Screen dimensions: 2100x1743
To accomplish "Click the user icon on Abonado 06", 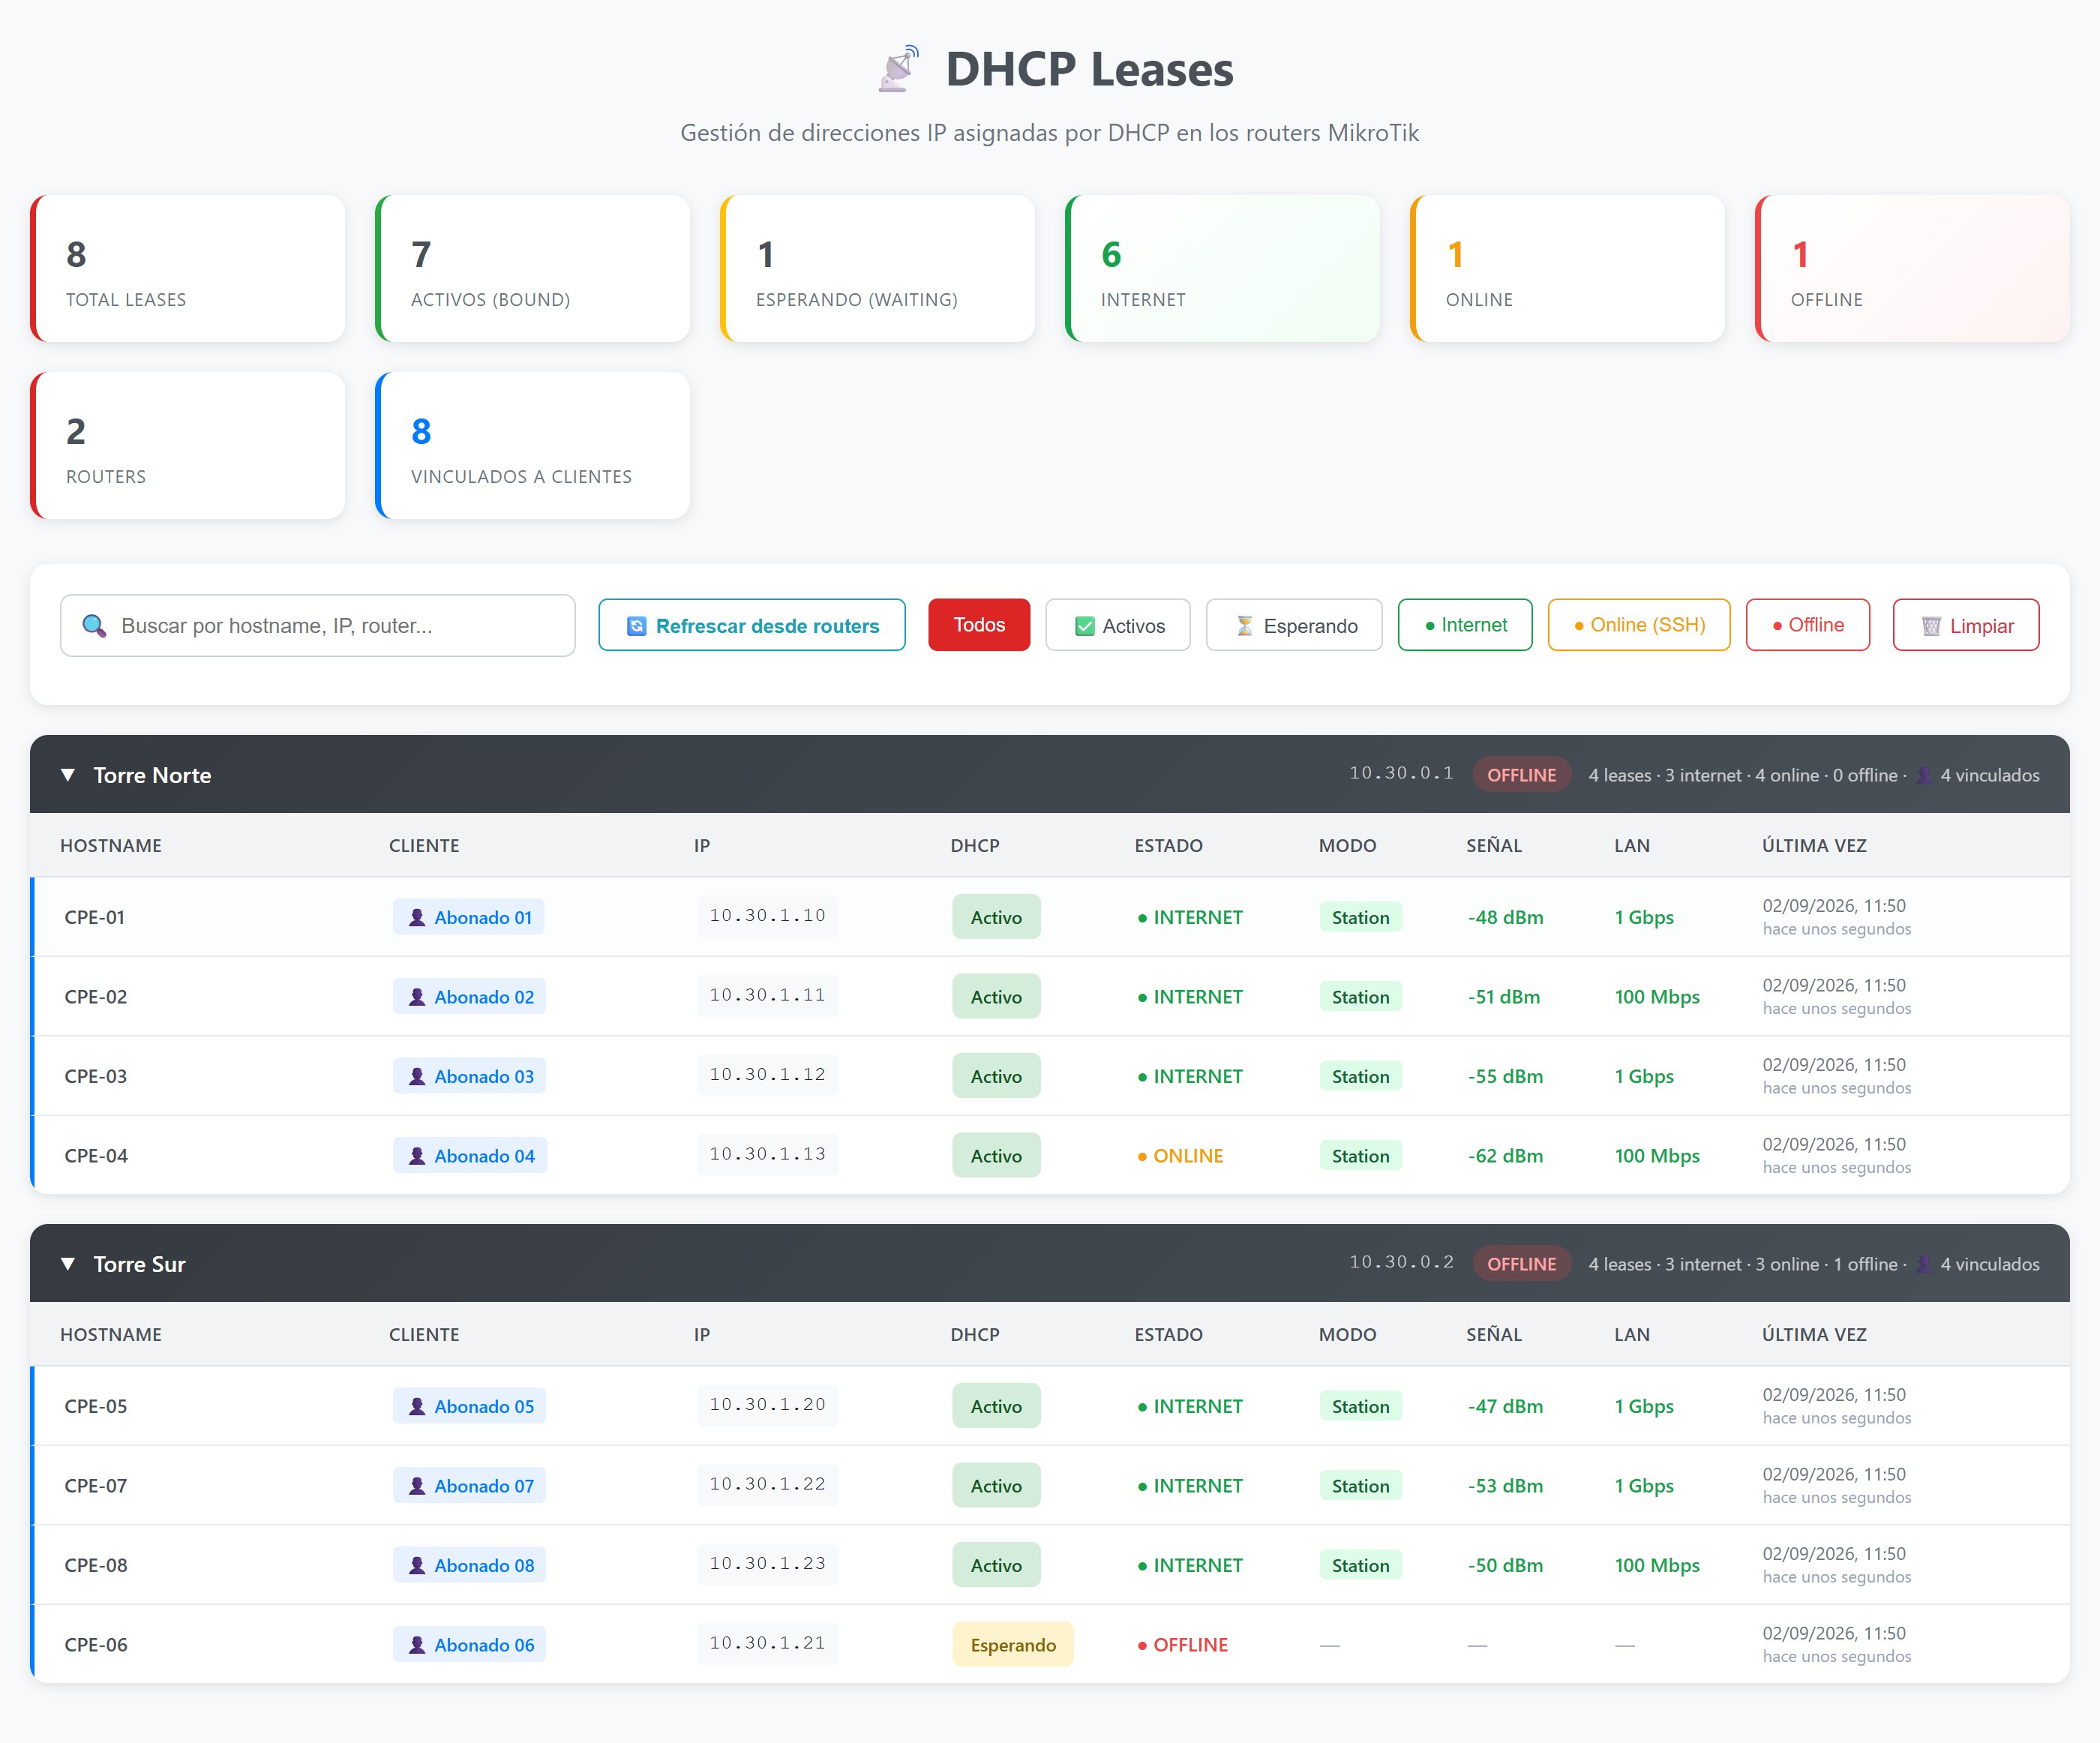I will click(417, 1645).
